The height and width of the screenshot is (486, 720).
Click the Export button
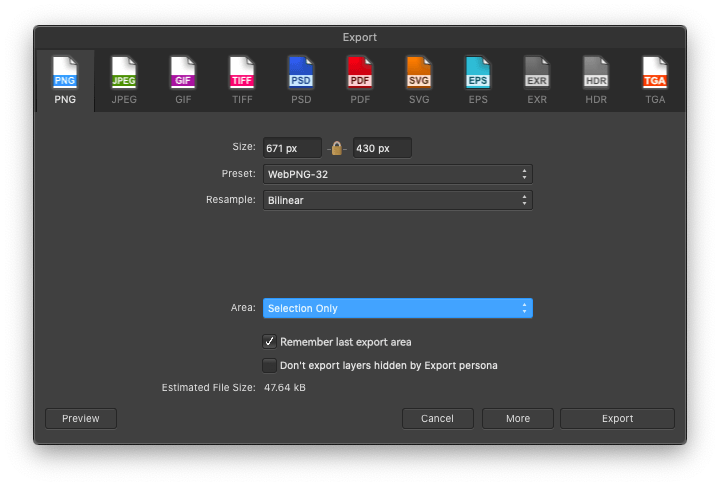pos(617,418)
